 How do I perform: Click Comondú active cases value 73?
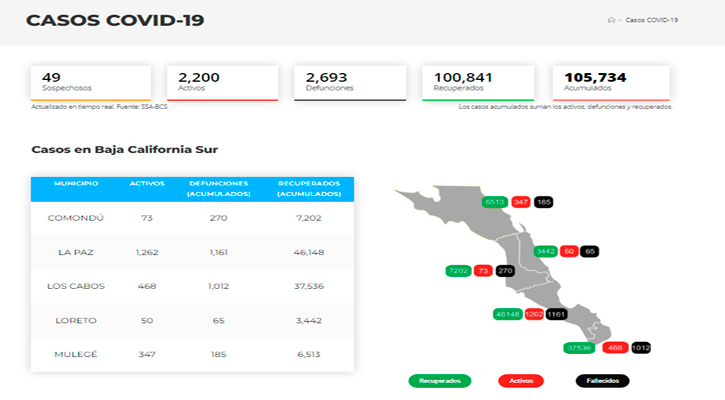[147, 218]
